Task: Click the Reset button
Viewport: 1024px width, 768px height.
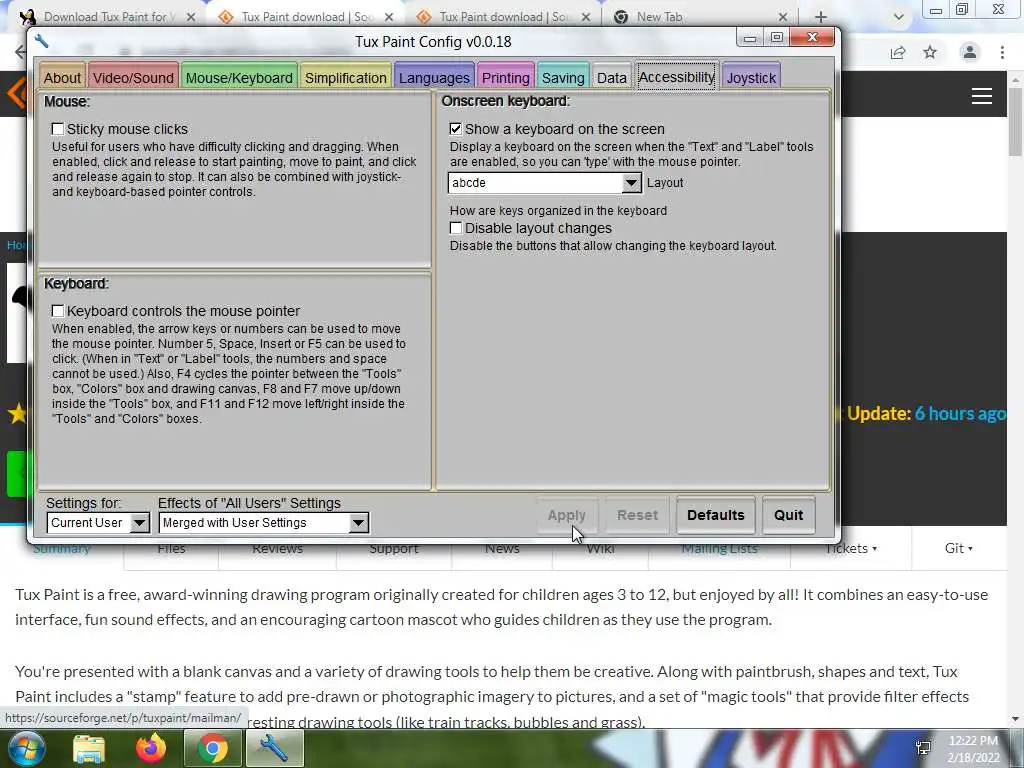Action: 637,515
